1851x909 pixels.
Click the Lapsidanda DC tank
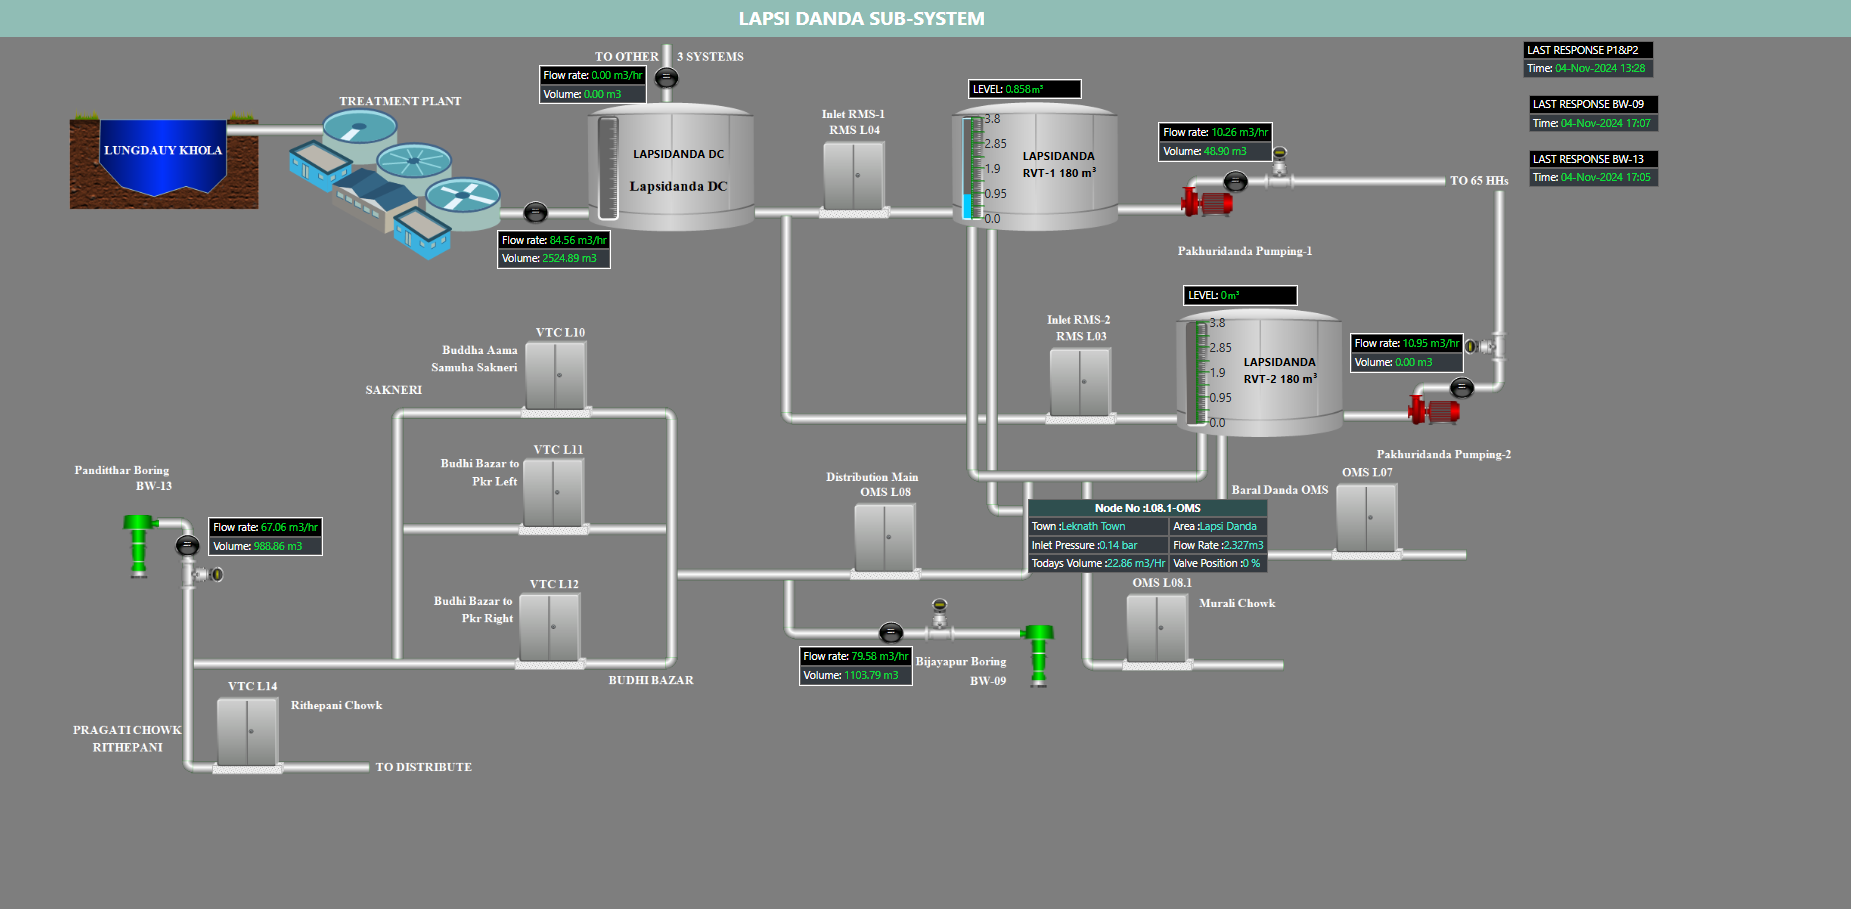(x=671, y=168)
